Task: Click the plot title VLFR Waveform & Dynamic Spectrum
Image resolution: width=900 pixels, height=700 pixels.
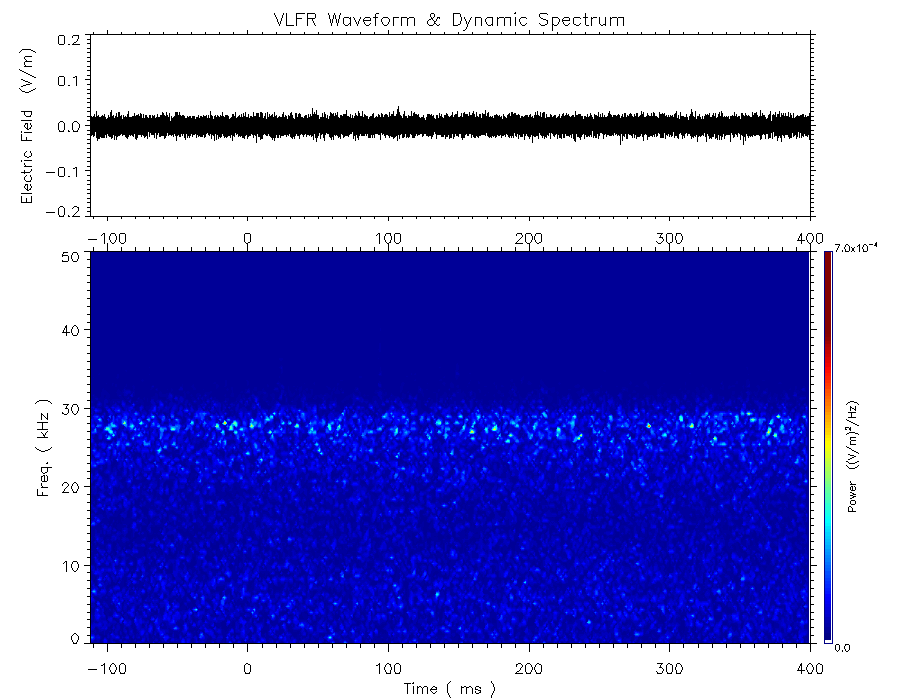Action: [x=450, y=19]
